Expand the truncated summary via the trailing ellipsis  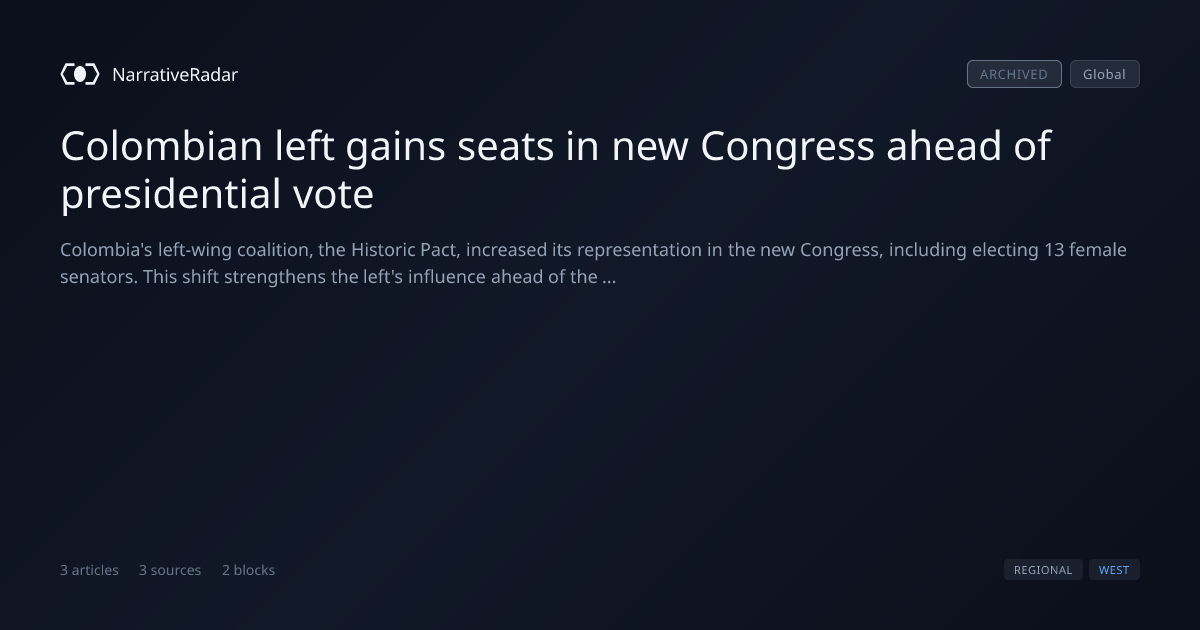(609, 277)
